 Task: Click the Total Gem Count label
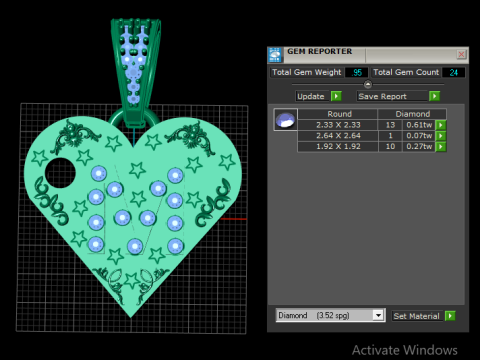[x=406, y=72]
